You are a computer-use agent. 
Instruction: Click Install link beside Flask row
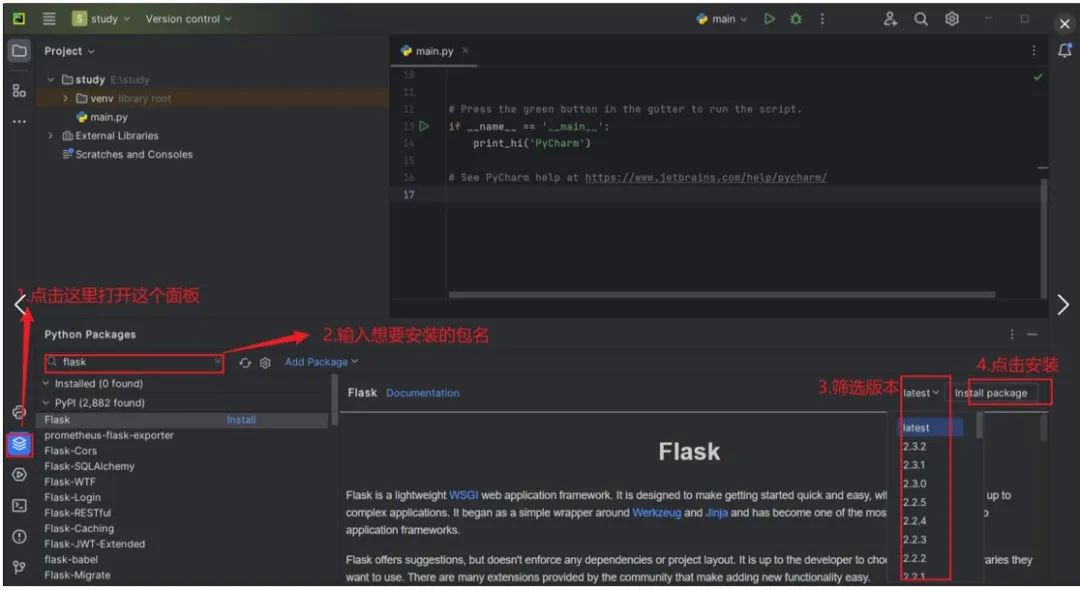click(241, 419)
